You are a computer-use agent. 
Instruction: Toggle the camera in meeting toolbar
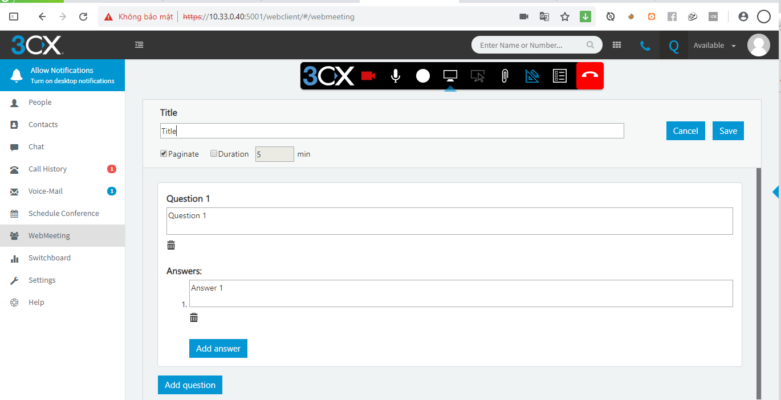coord(368,76)
